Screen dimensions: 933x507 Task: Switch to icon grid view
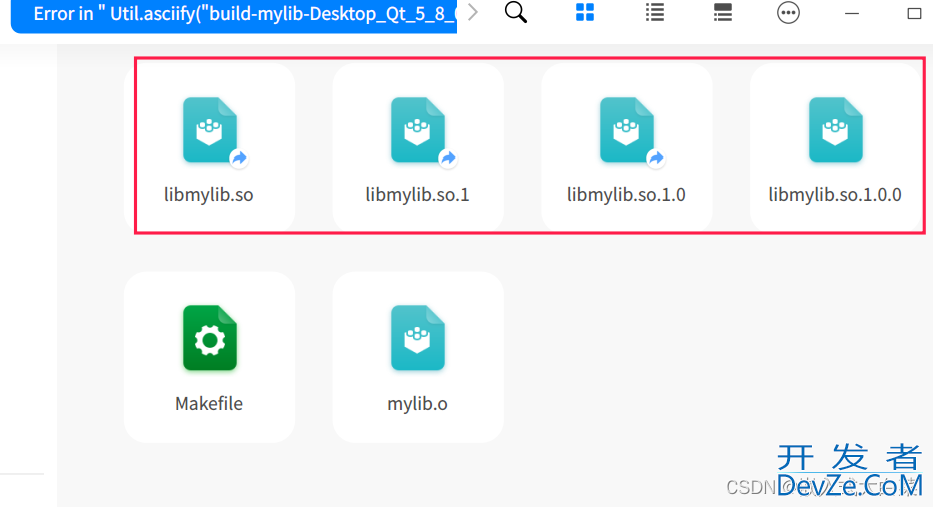[585, 12]
